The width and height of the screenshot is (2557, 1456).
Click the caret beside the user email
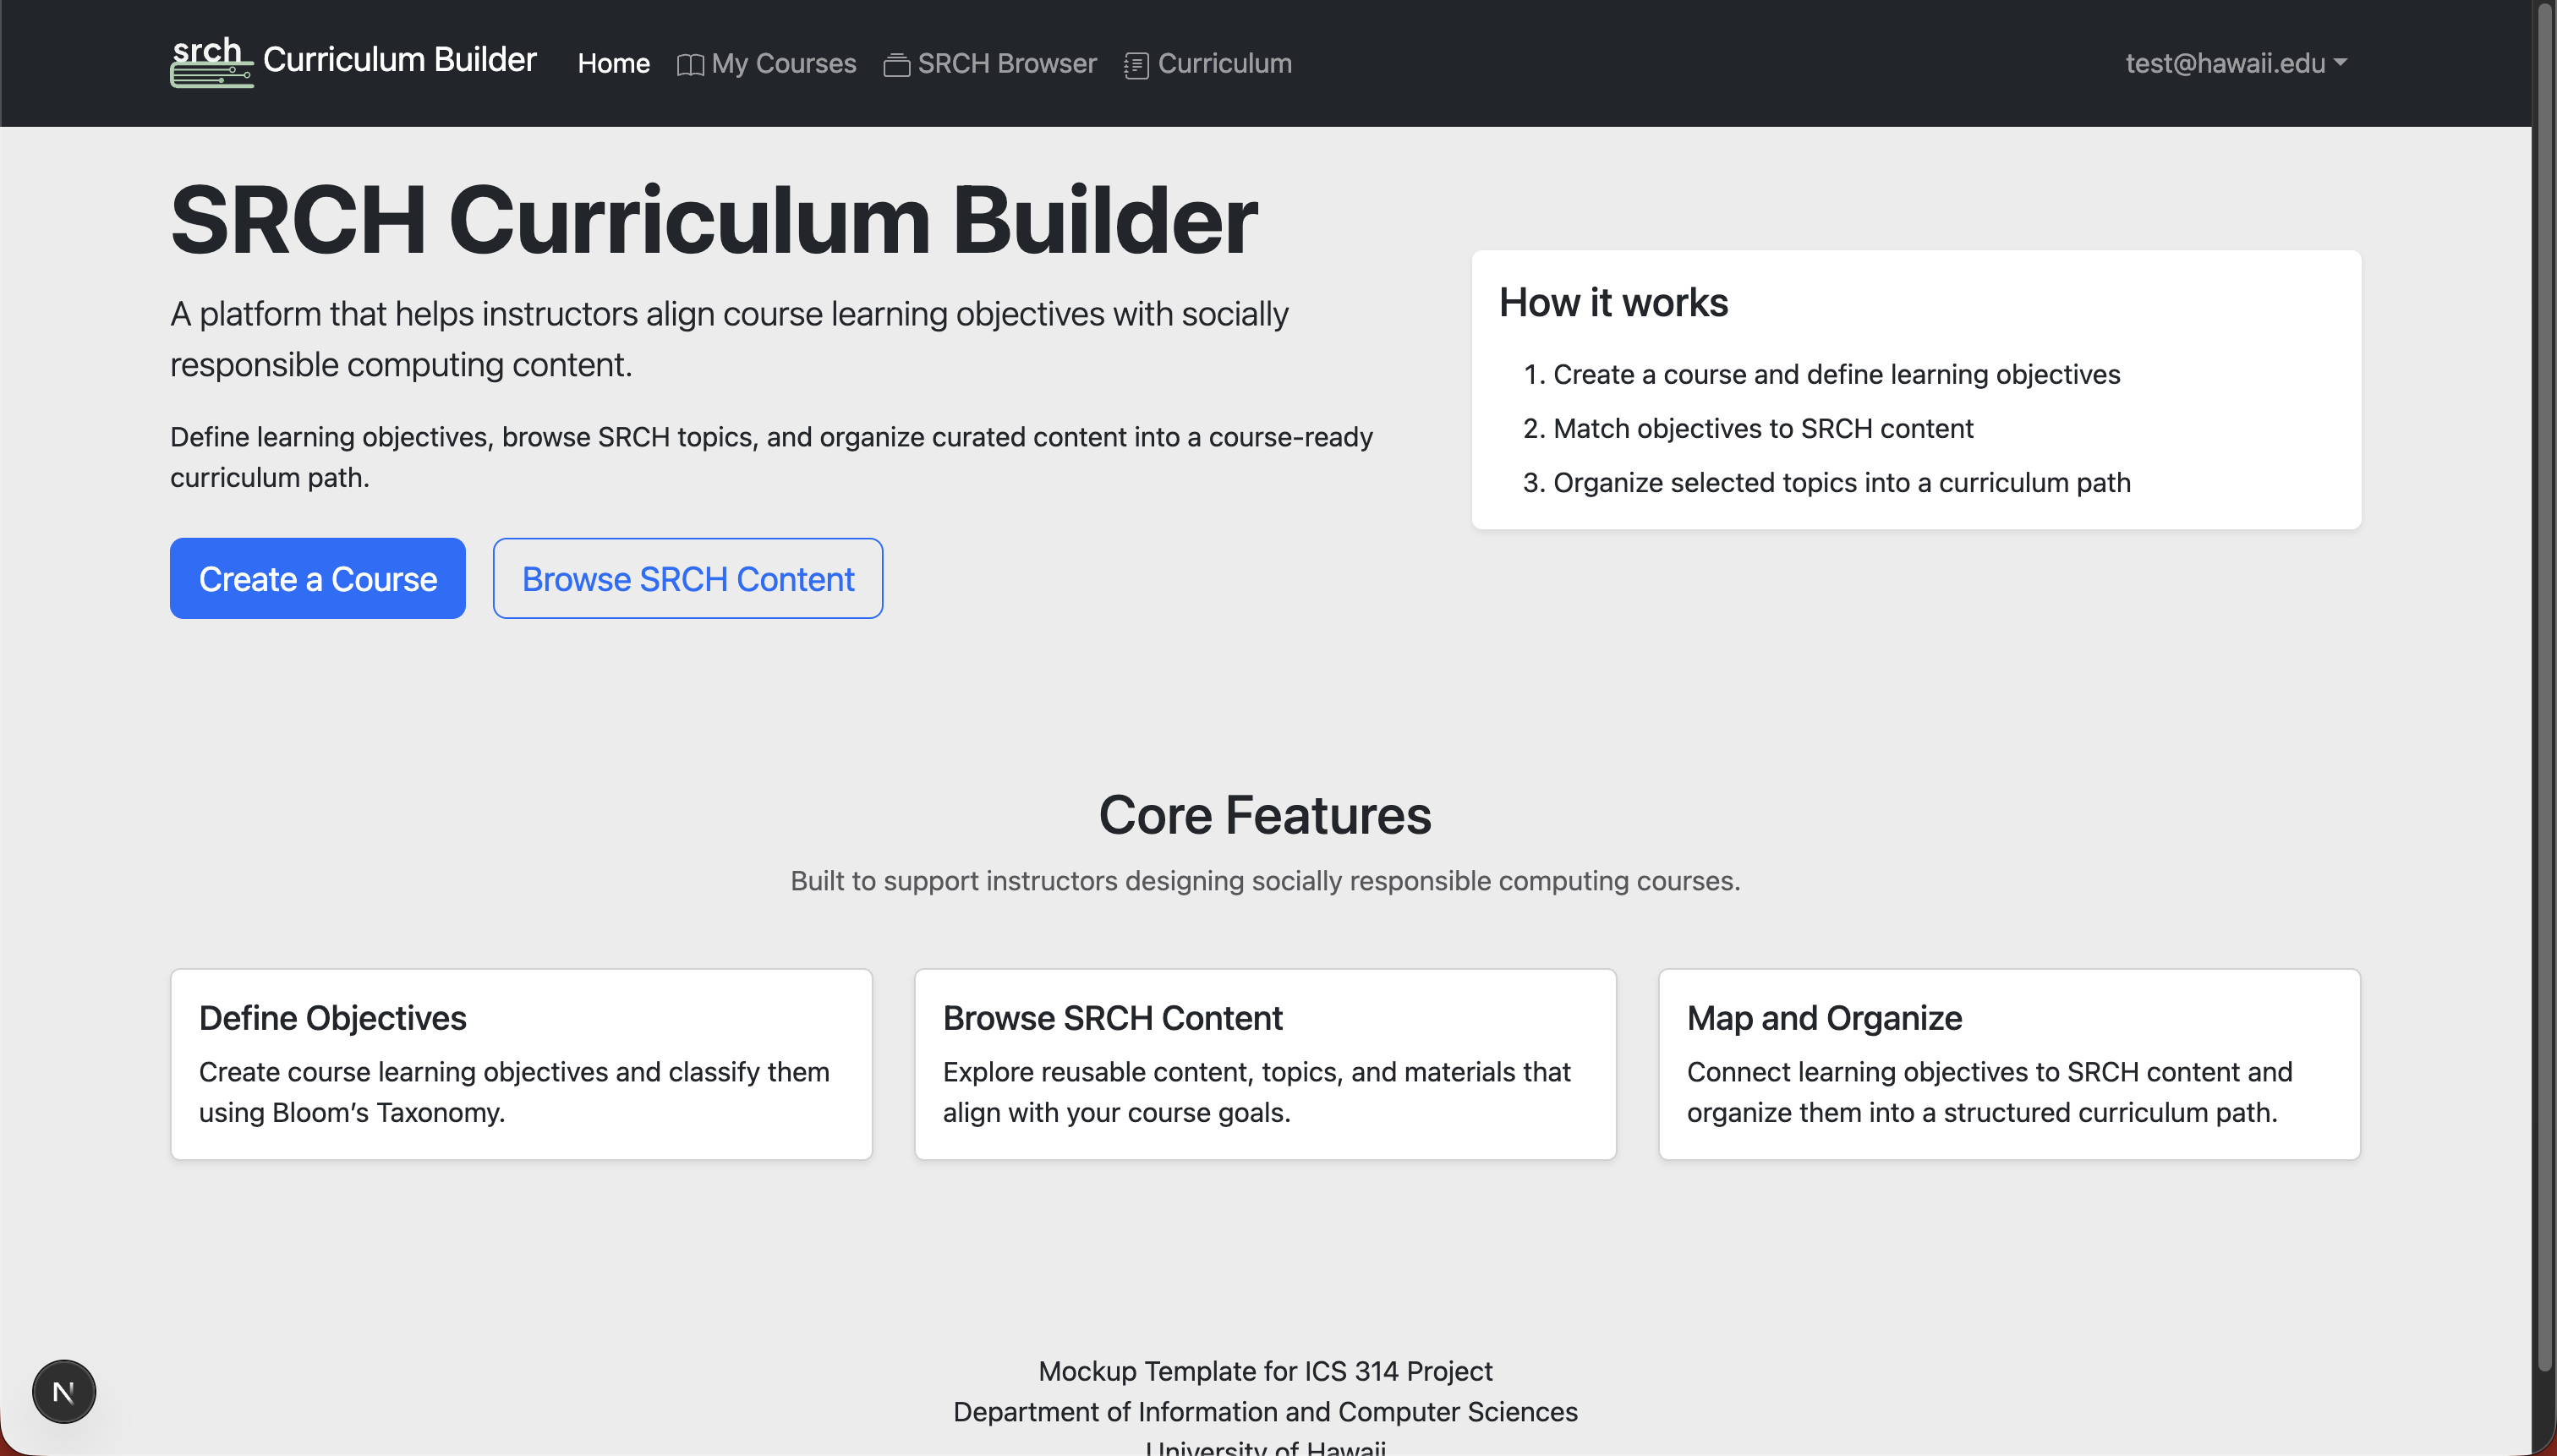[2340, 62]
